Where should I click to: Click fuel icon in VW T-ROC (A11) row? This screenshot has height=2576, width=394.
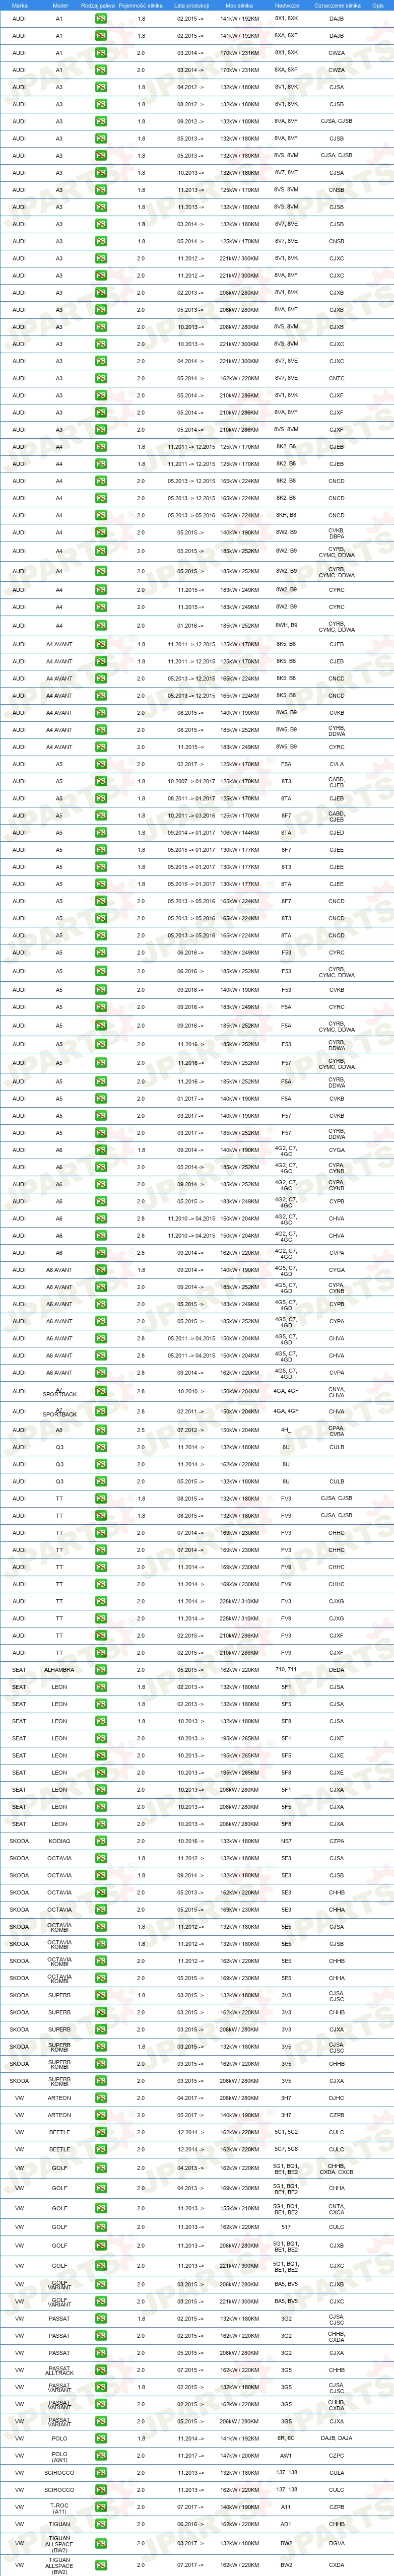coord(101,2507)
